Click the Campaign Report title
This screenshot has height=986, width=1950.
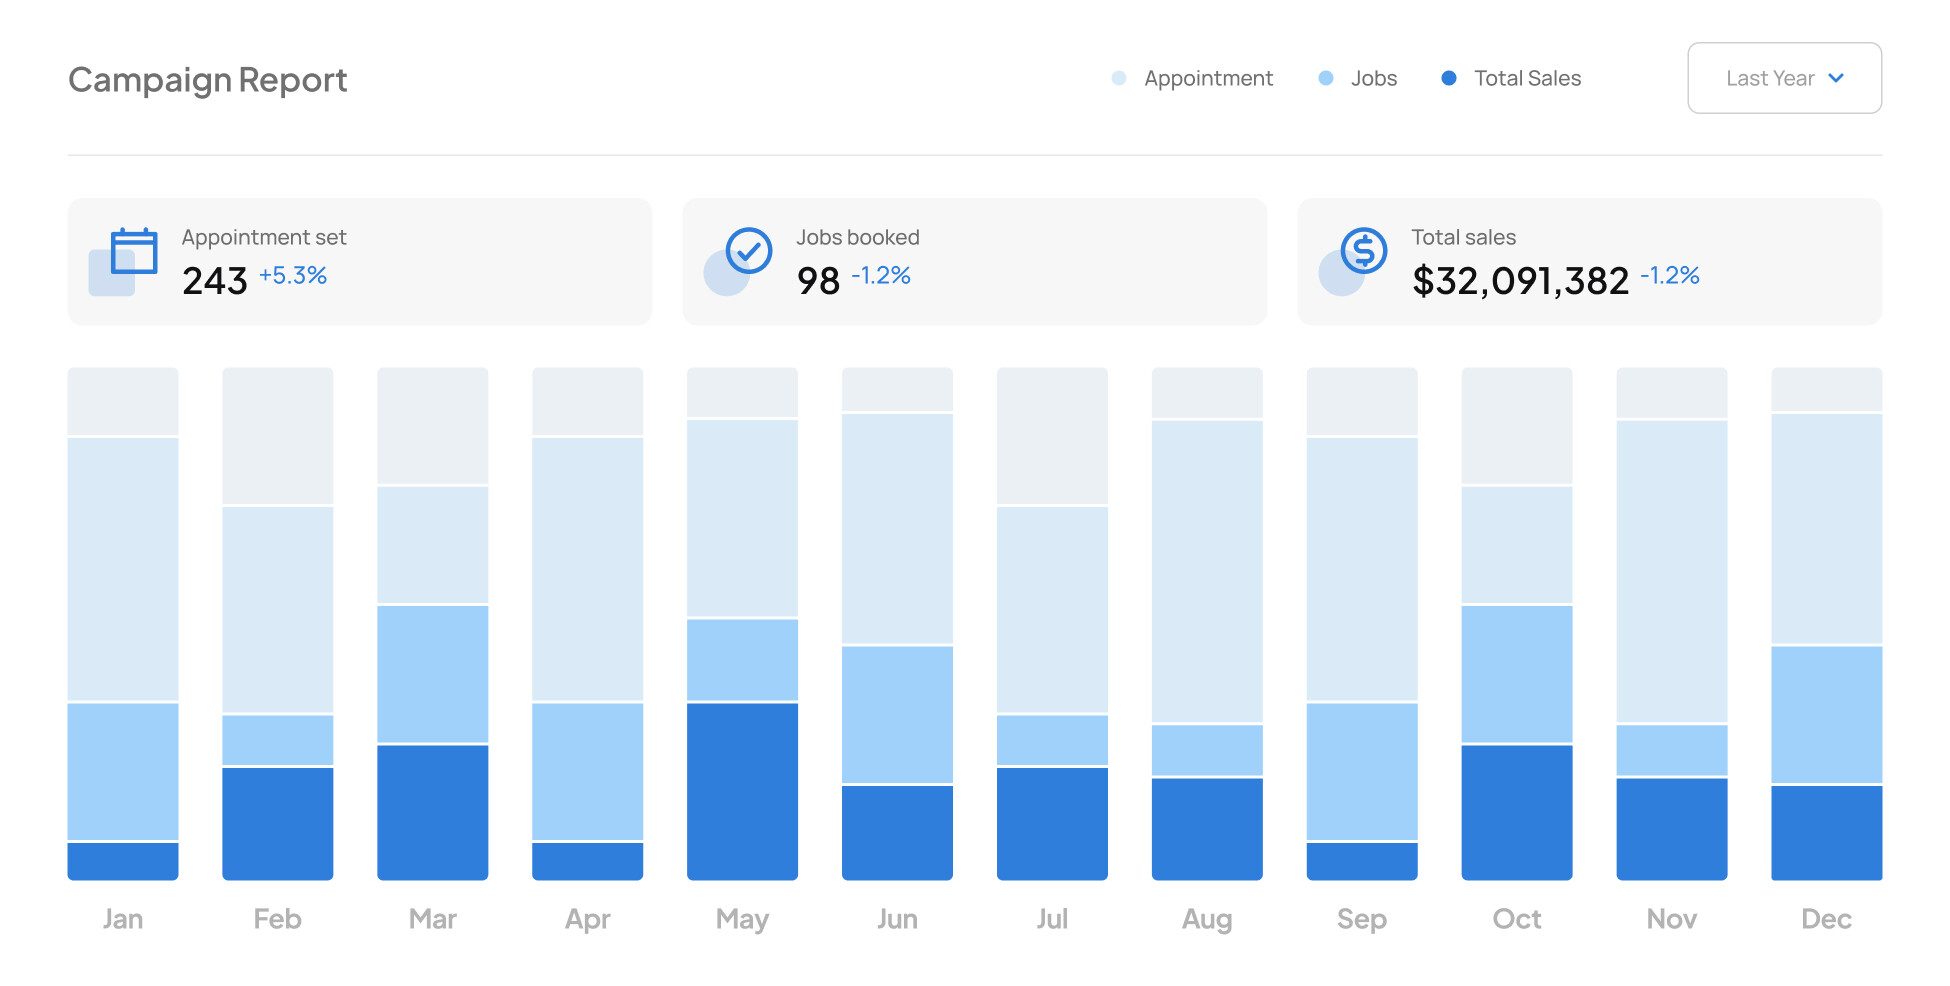(208, 80)
